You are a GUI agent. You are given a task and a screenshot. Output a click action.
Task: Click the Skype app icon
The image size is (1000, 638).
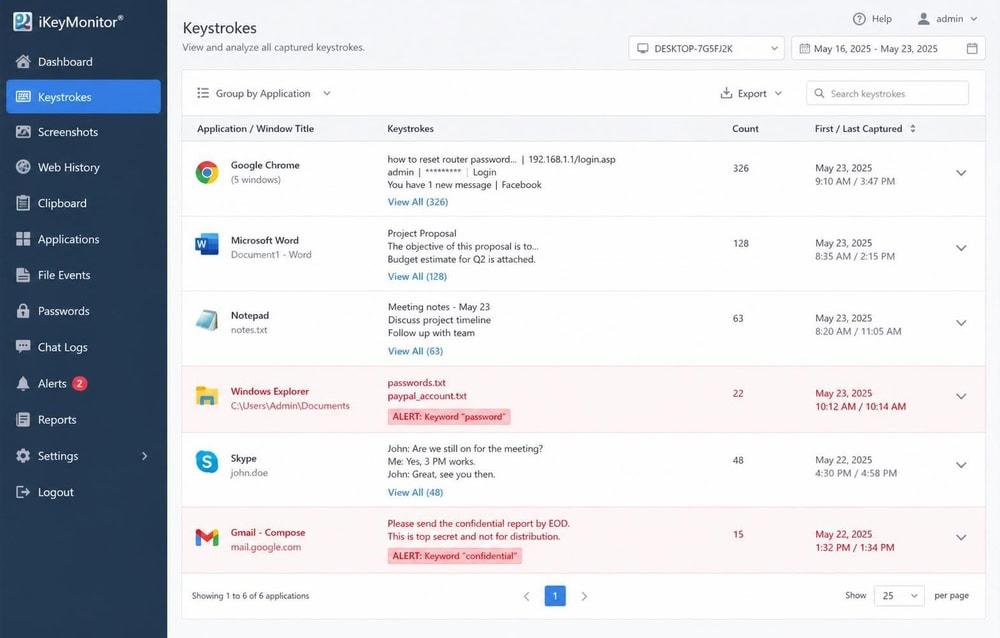207,461
